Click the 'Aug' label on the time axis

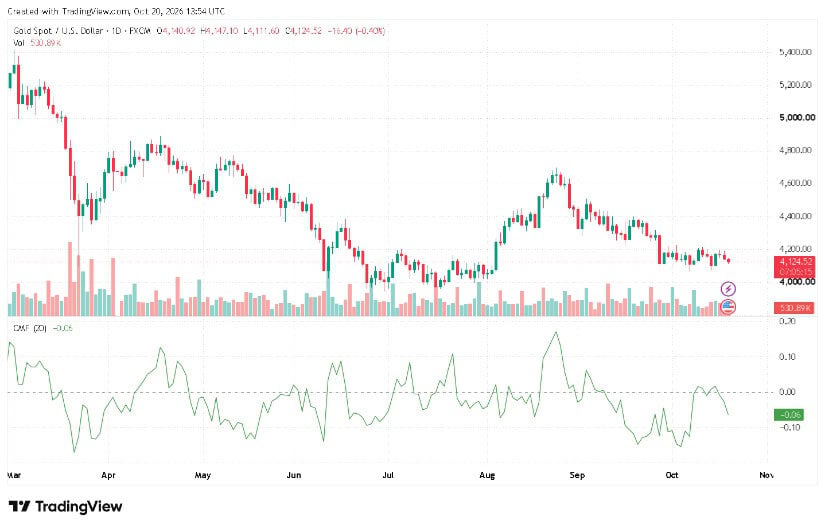487,475
